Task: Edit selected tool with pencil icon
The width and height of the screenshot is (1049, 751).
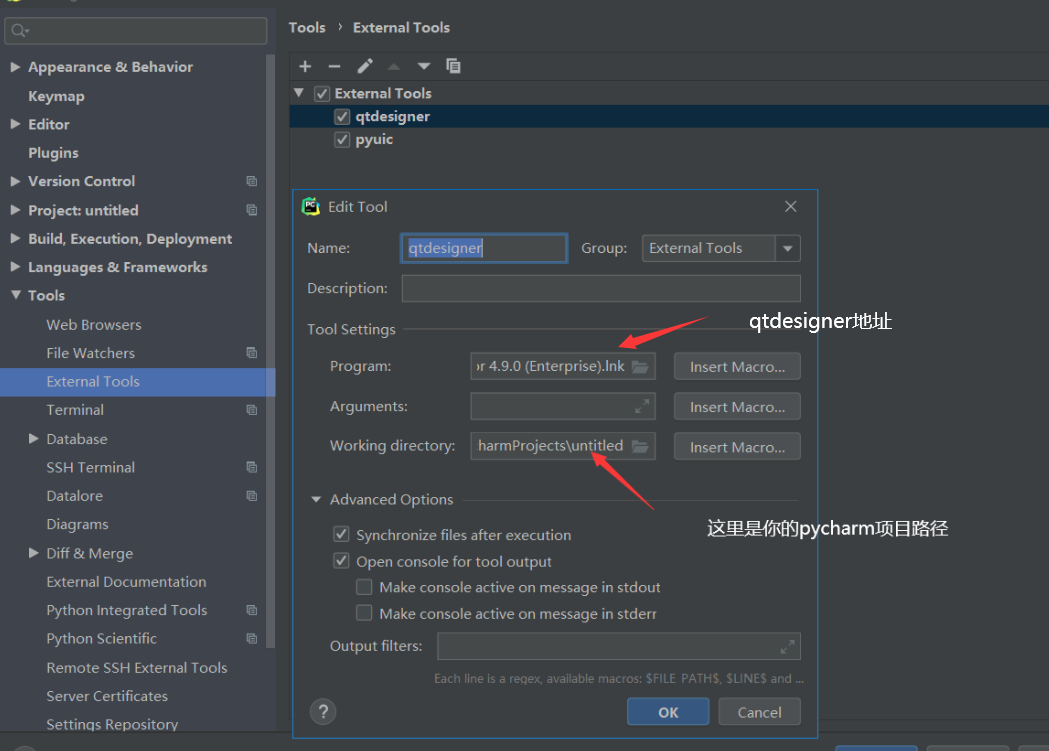Action: [x=365, y=66]
